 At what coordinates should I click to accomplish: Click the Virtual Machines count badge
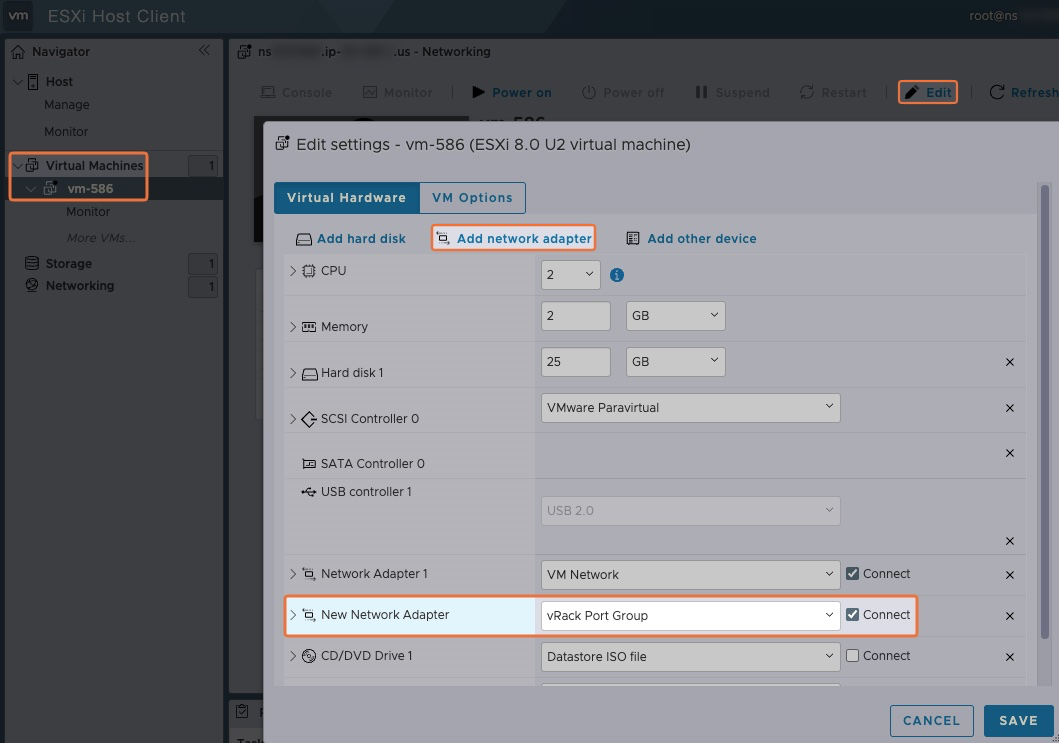click(x=203, y=165)
